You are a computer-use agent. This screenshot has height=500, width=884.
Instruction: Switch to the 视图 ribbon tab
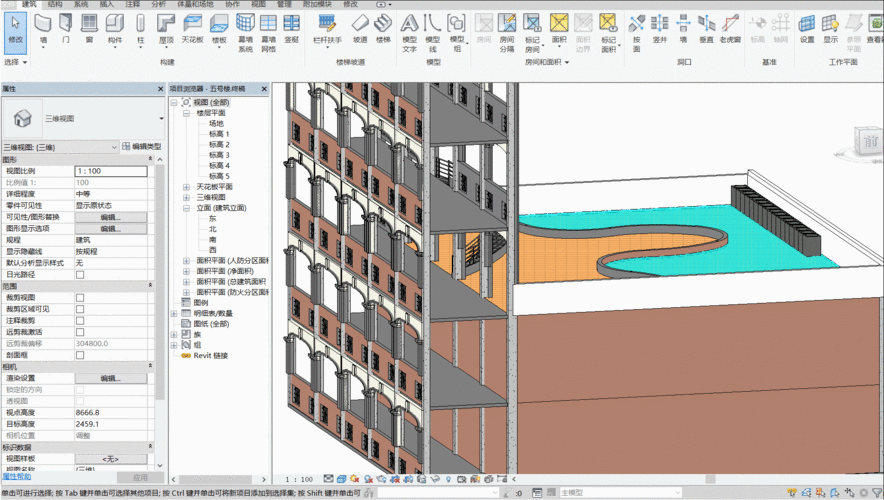(258, 4)
